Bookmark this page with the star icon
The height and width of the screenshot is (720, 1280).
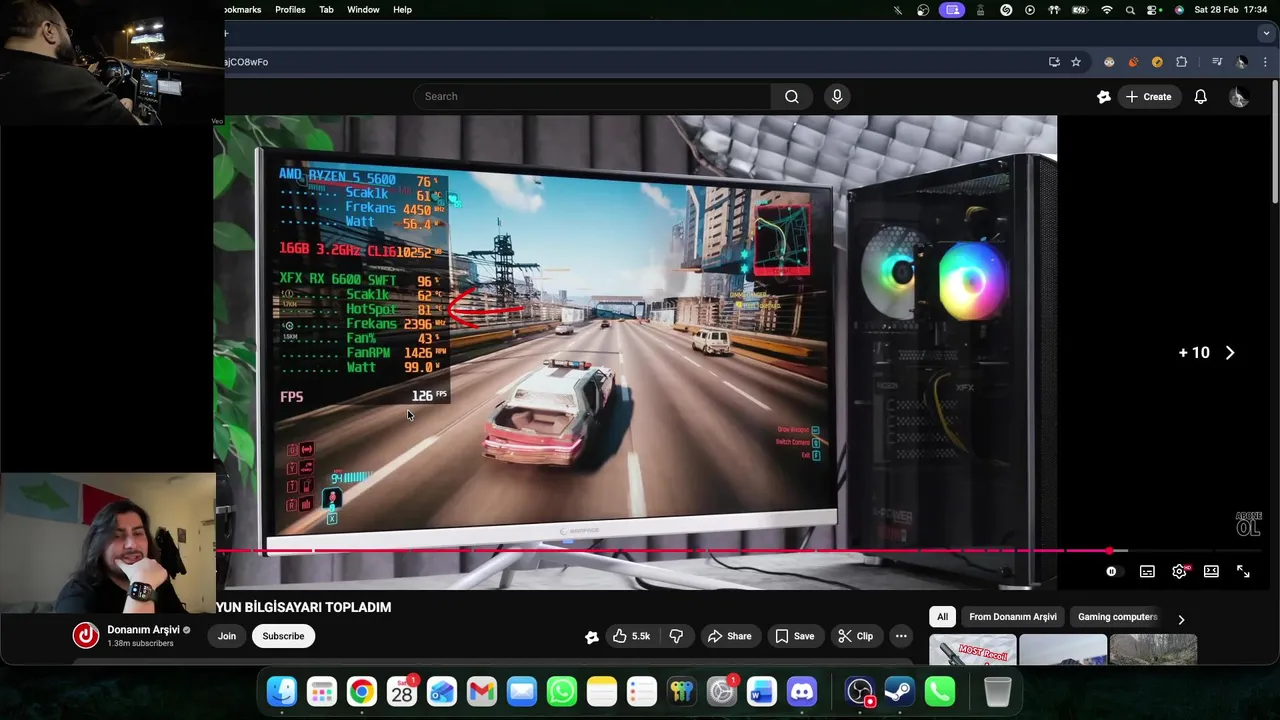coord(1076,62)
